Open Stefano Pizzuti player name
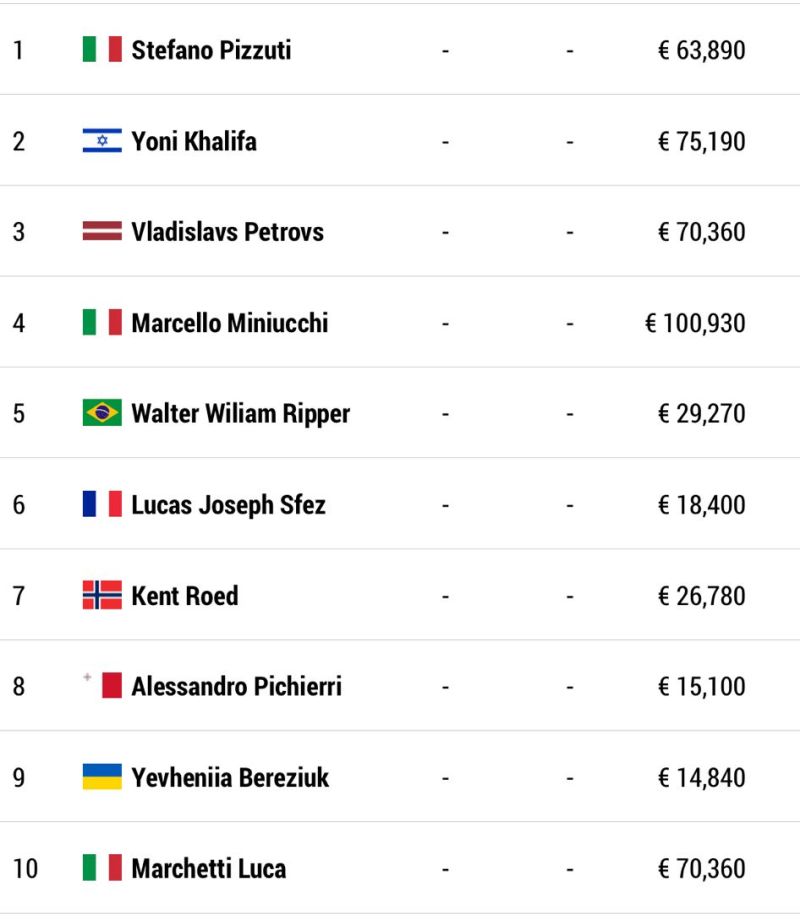 coord(211,50)
